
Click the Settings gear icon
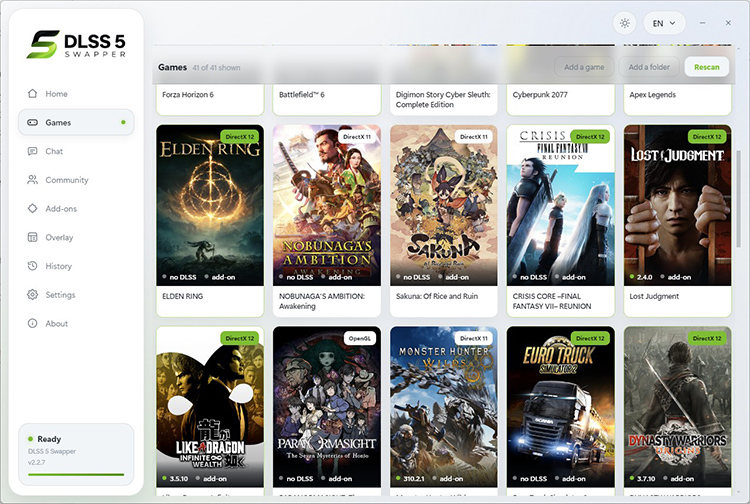32,295
